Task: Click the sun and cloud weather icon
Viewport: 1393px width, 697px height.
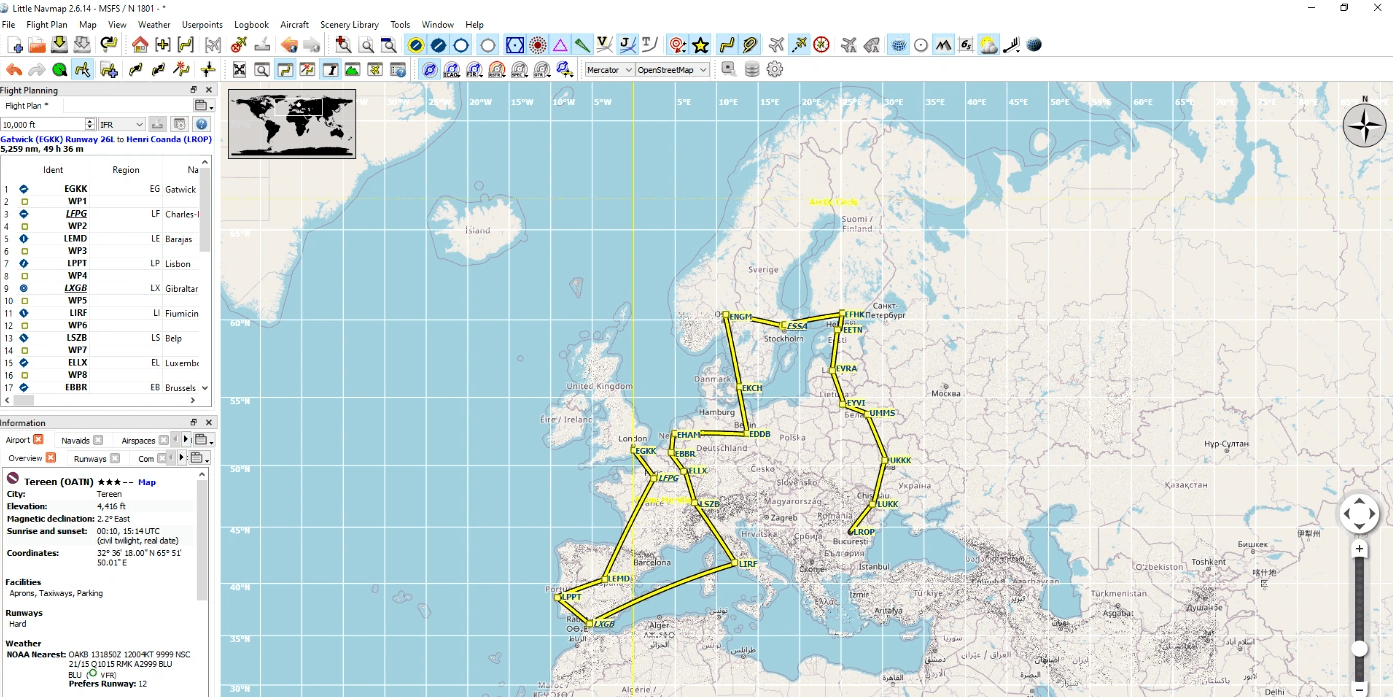Action: click(988, 45)
